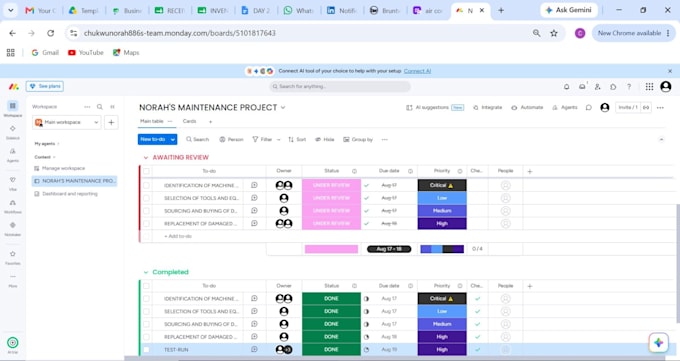Screen dimensions: 680x361
Task: Open Workflows in the left rail
Action: coord(13,206)
